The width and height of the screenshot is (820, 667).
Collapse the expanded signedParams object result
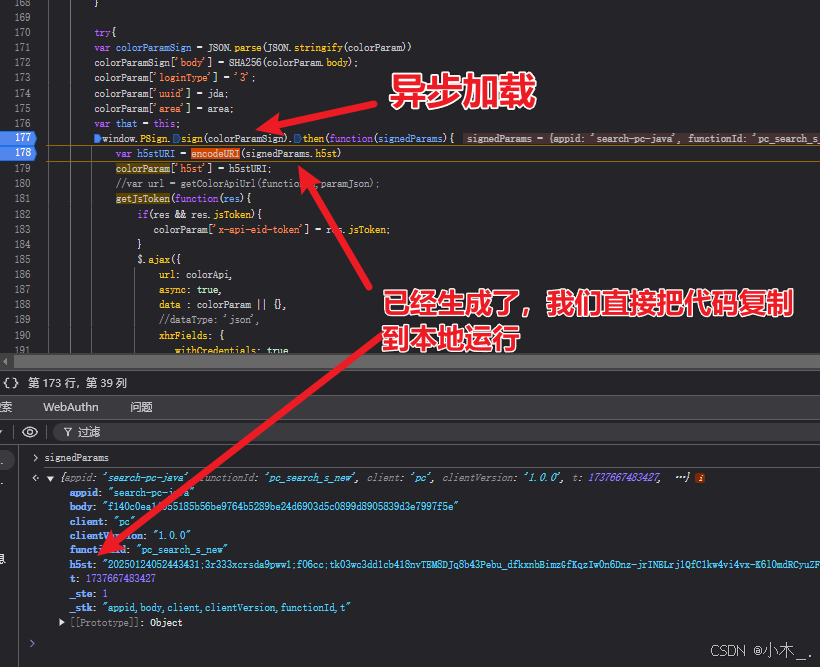coord(51,478)
